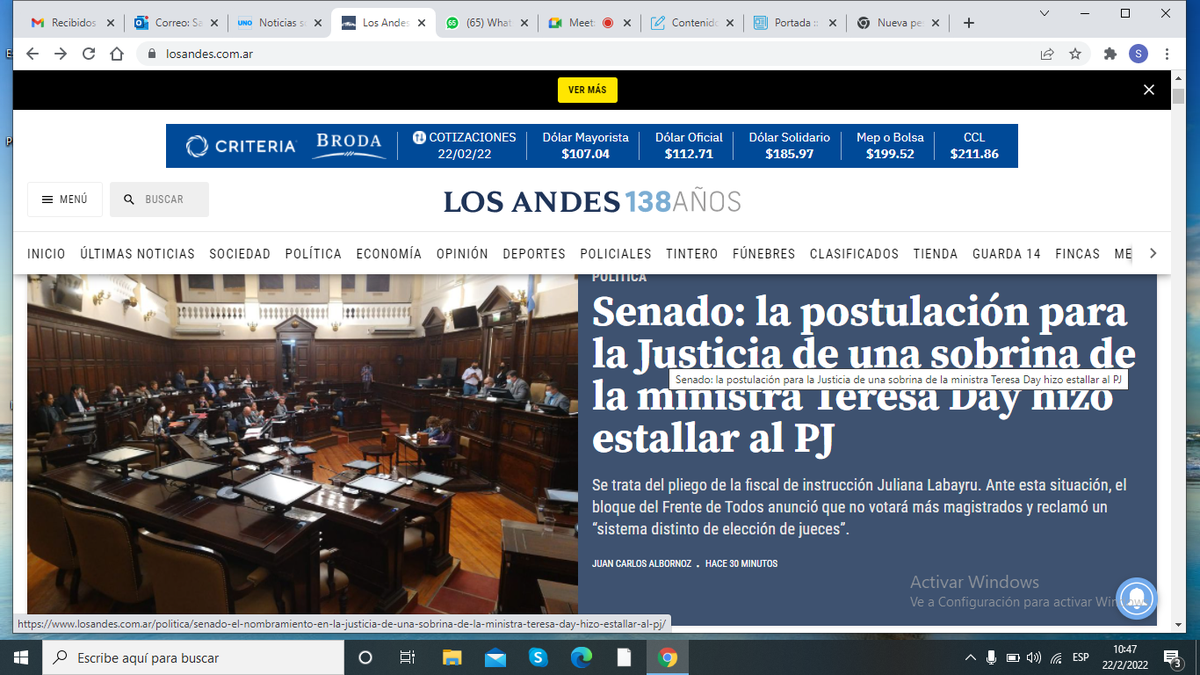Reload the losandes.com.ar page
The width and height of the screenshot is (1200, 675).
[x=89, y=54]
